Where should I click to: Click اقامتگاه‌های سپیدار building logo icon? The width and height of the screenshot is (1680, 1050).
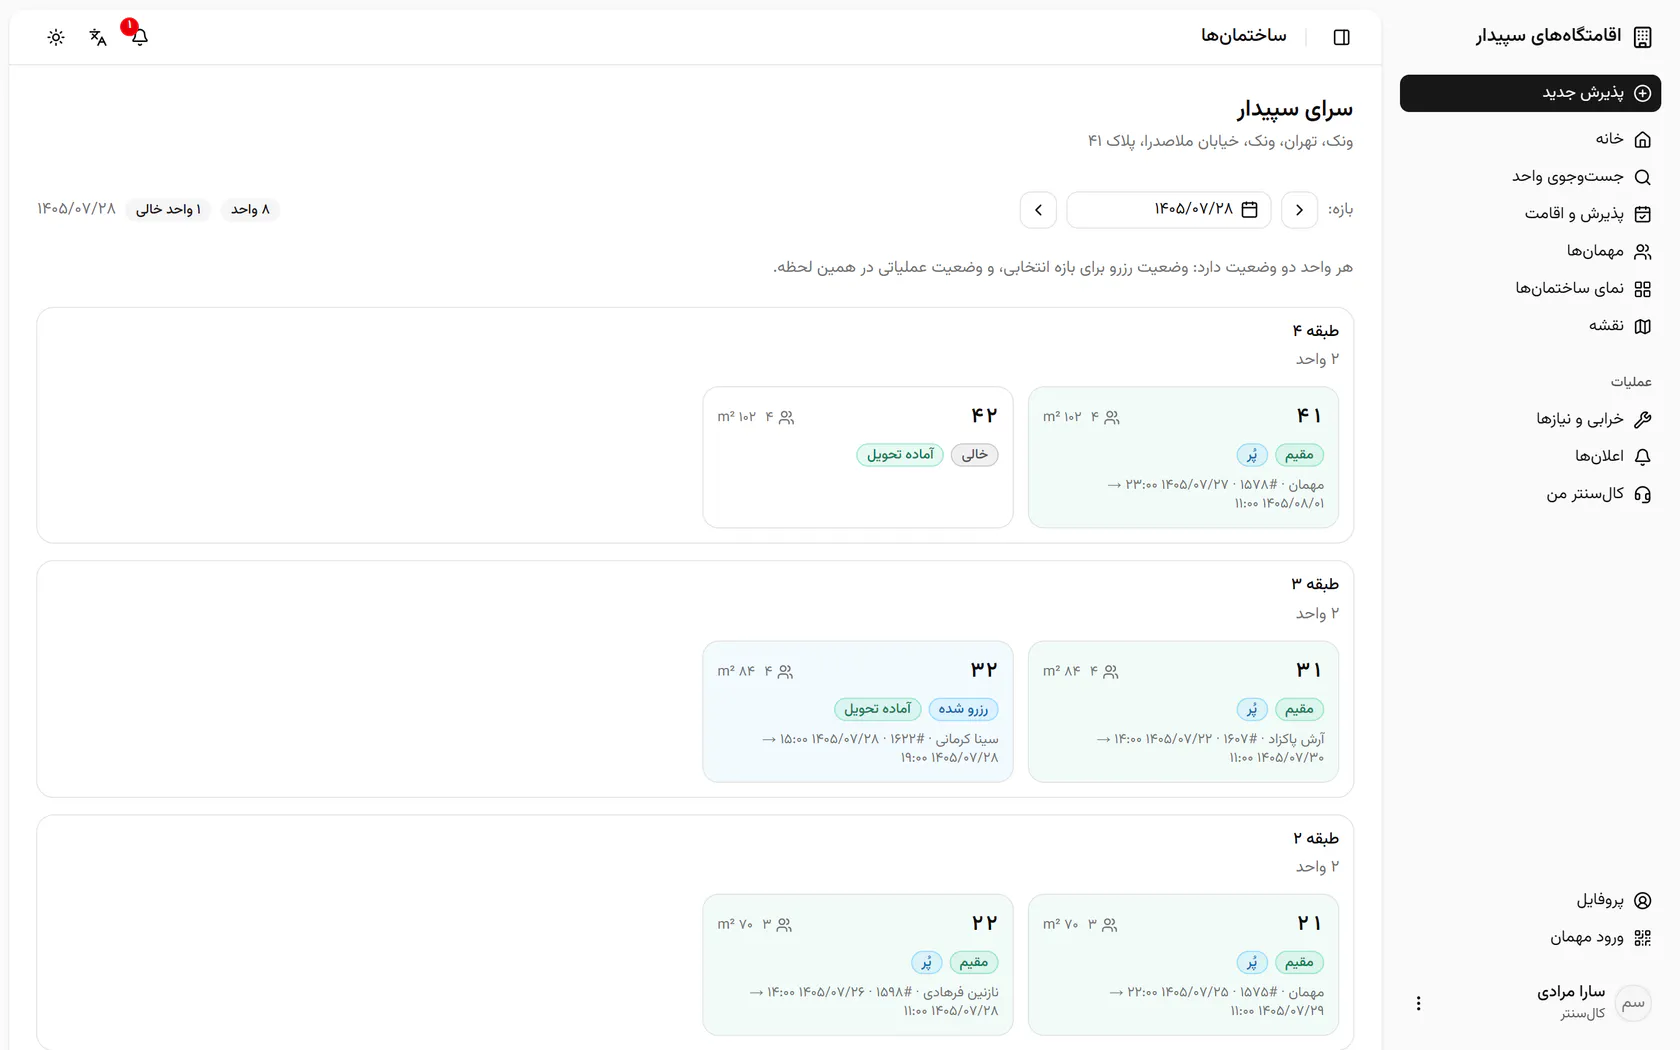click(1642, 37)
